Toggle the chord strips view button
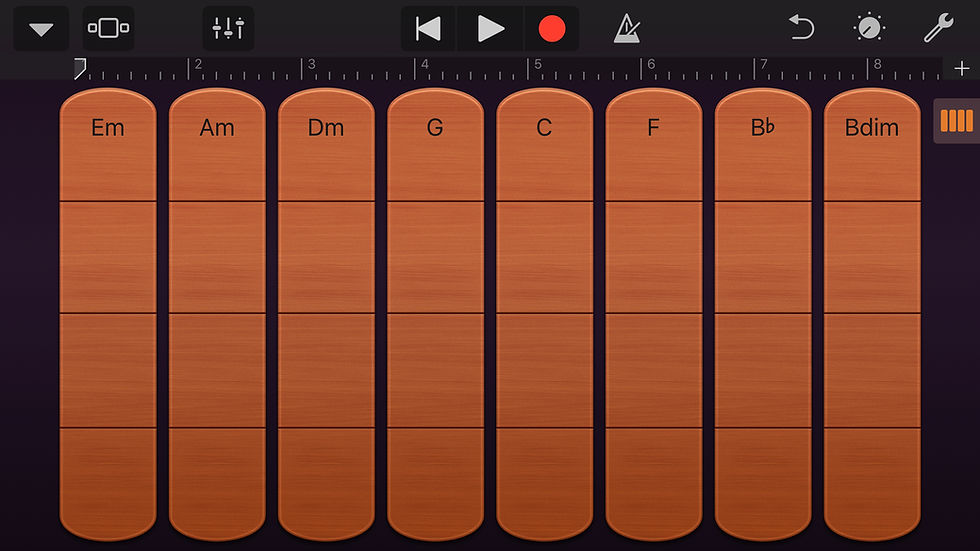The image size is (980, 551). [x=956, y=121]
